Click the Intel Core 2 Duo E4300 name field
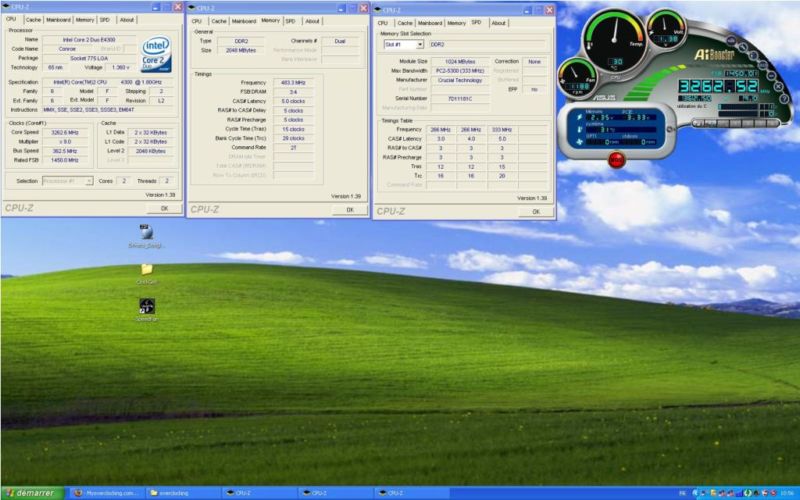Viewport: 800px width, 500px height. click(89, 39)
